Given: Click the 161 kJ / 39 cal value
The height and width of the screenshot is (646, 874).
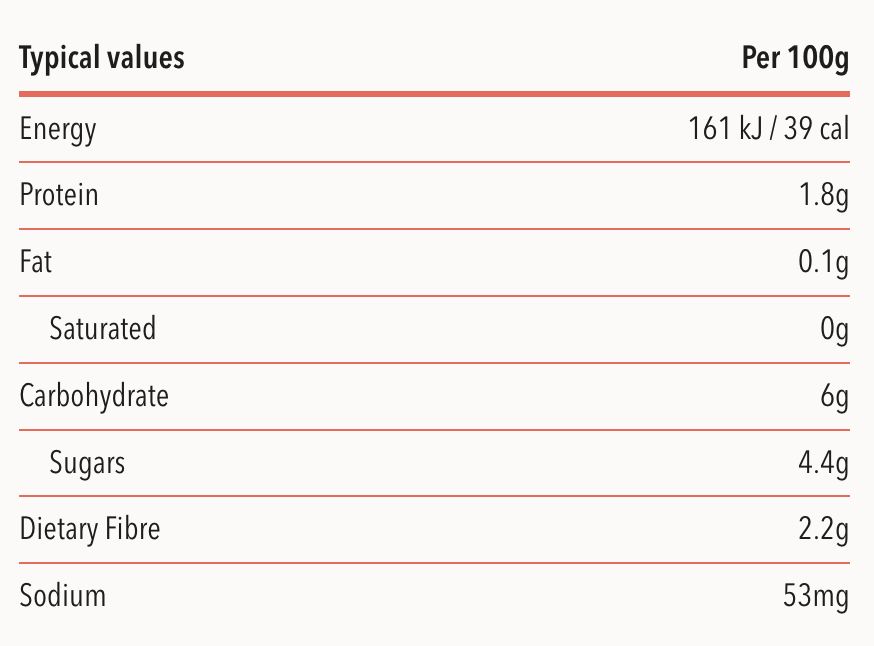Looking at the screenshot, I should (x=768, y=129).
